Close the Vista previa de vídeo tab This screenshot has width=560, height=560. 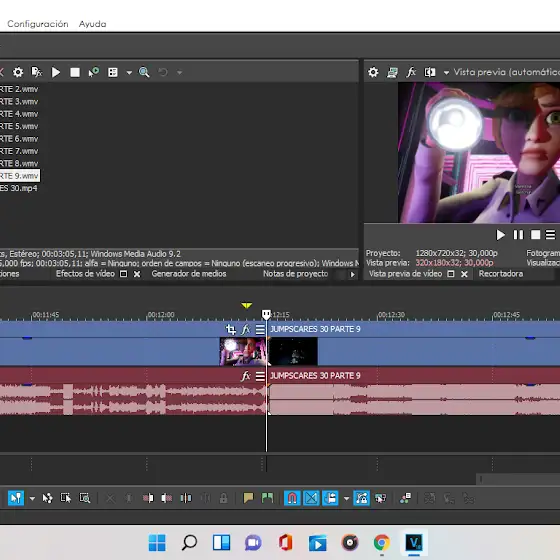(x=464, y=274)
